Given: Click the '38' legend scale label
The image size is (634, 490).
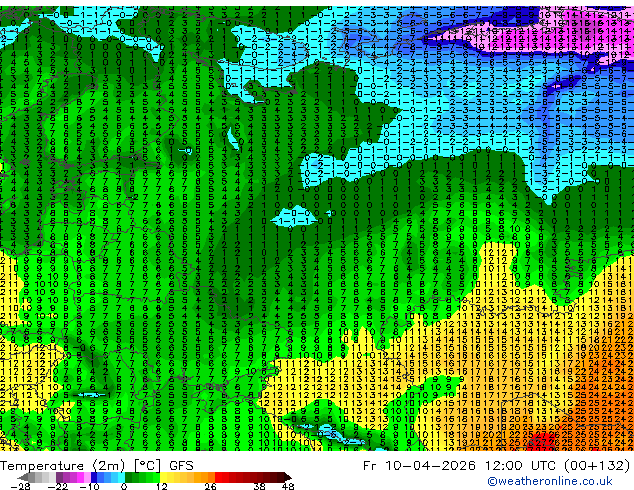Looking at the screenshot, I should click(259, 486).
